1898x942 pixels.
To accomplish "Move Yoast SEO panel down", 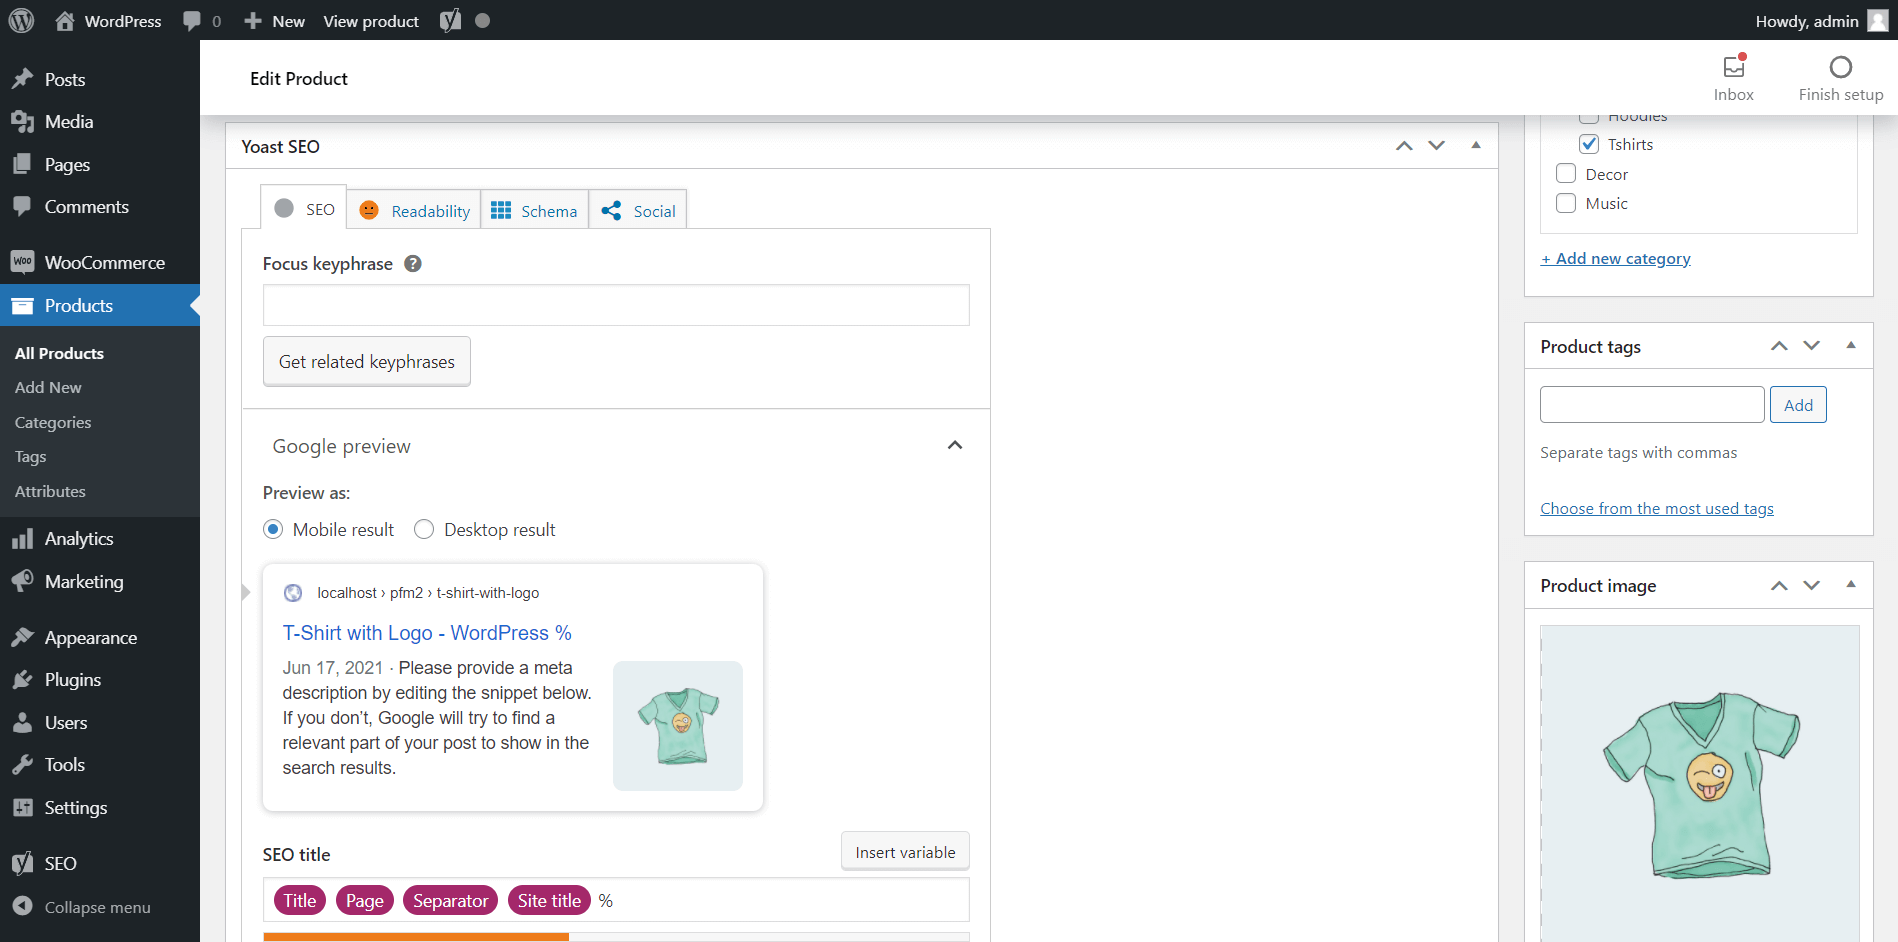I will [x=1437, y=146].
